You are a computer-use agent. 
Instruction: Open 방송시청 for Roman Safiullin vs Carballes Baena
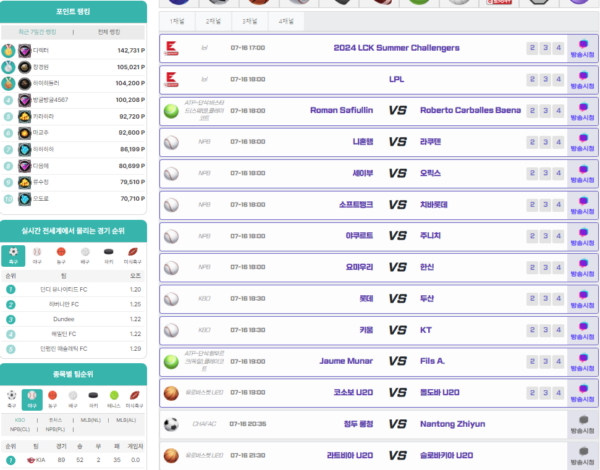(582, 111)
